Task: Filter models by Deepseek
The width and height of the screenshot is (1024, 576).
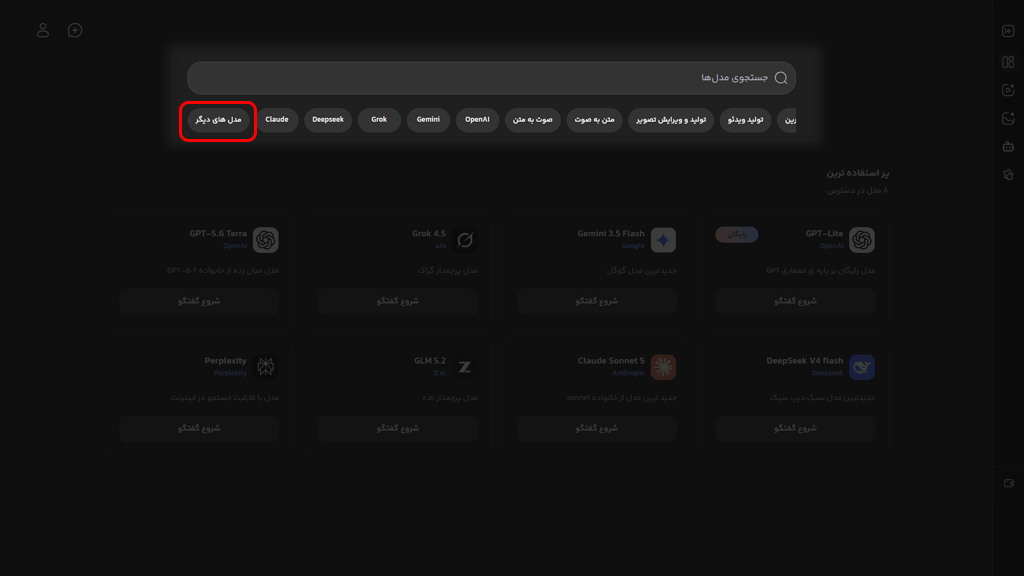Action: [x=328, y=120]
